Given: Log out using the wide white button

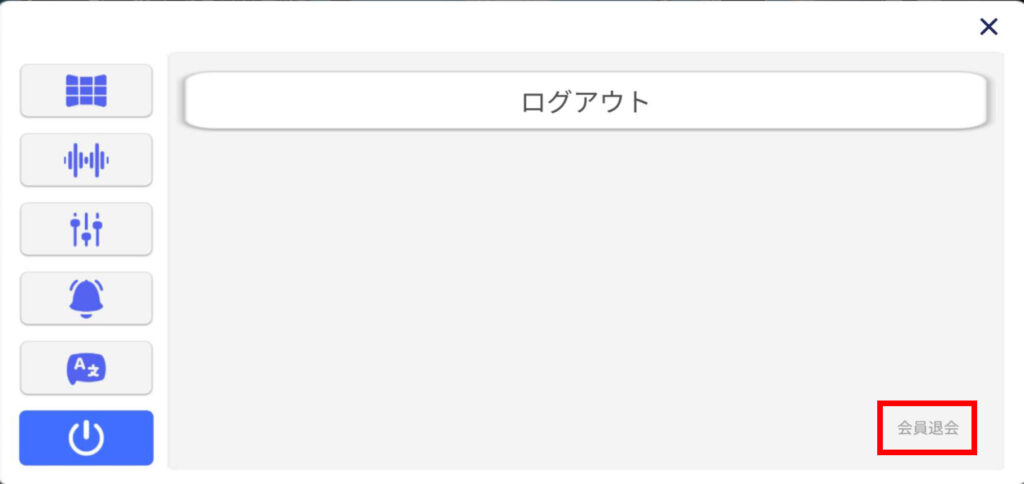Looking at the screenshot, I should click(x=585, y=101).
